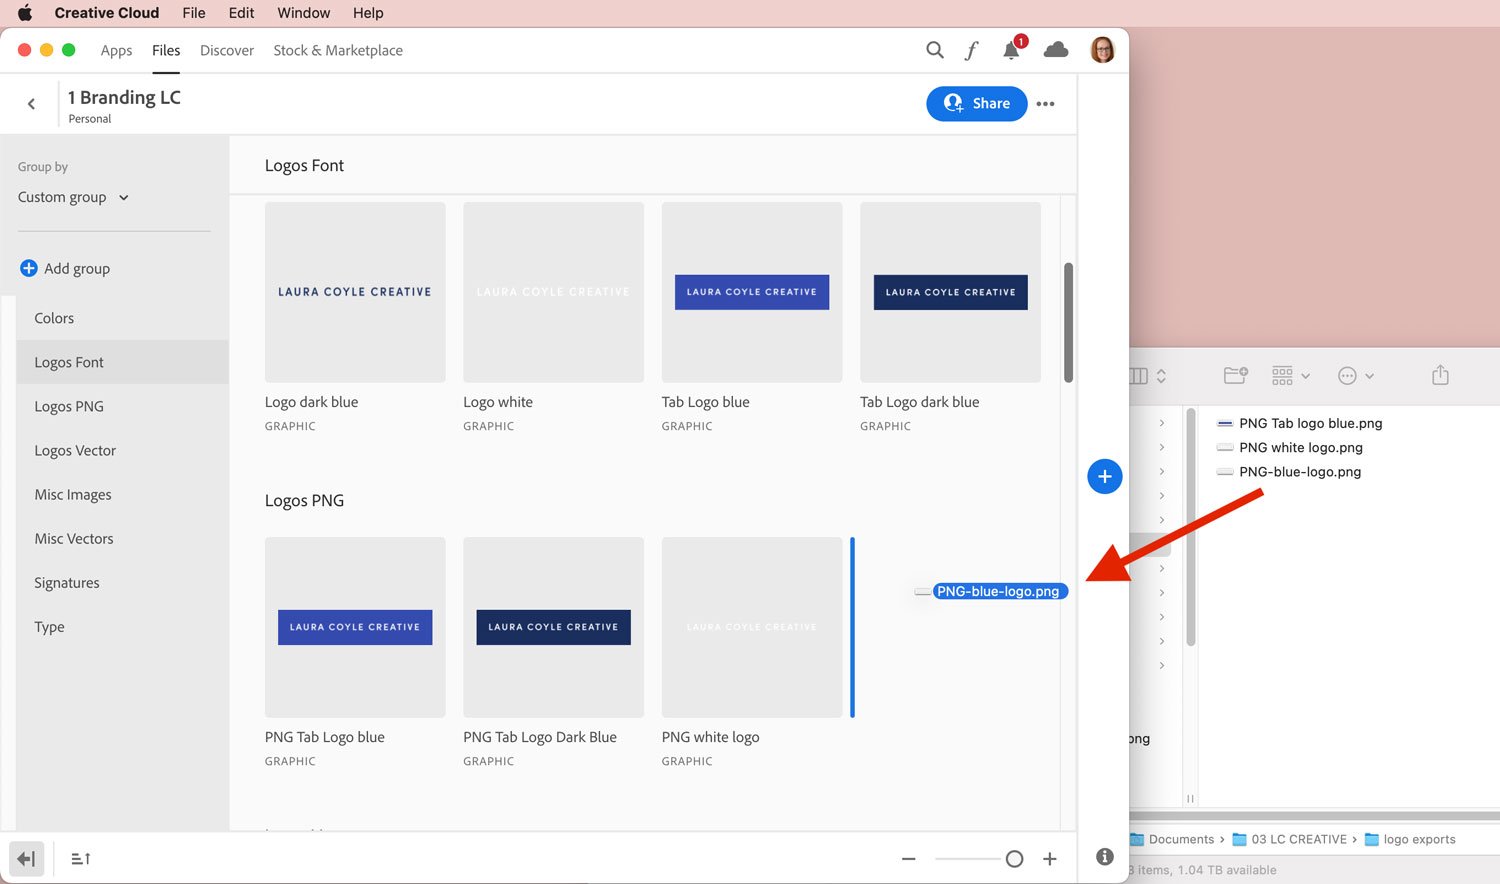Image resolution: width=1500 pixels, height=884 pixels.
Task: Select PNG white logo thumbnail
Action: click(752, 627)
